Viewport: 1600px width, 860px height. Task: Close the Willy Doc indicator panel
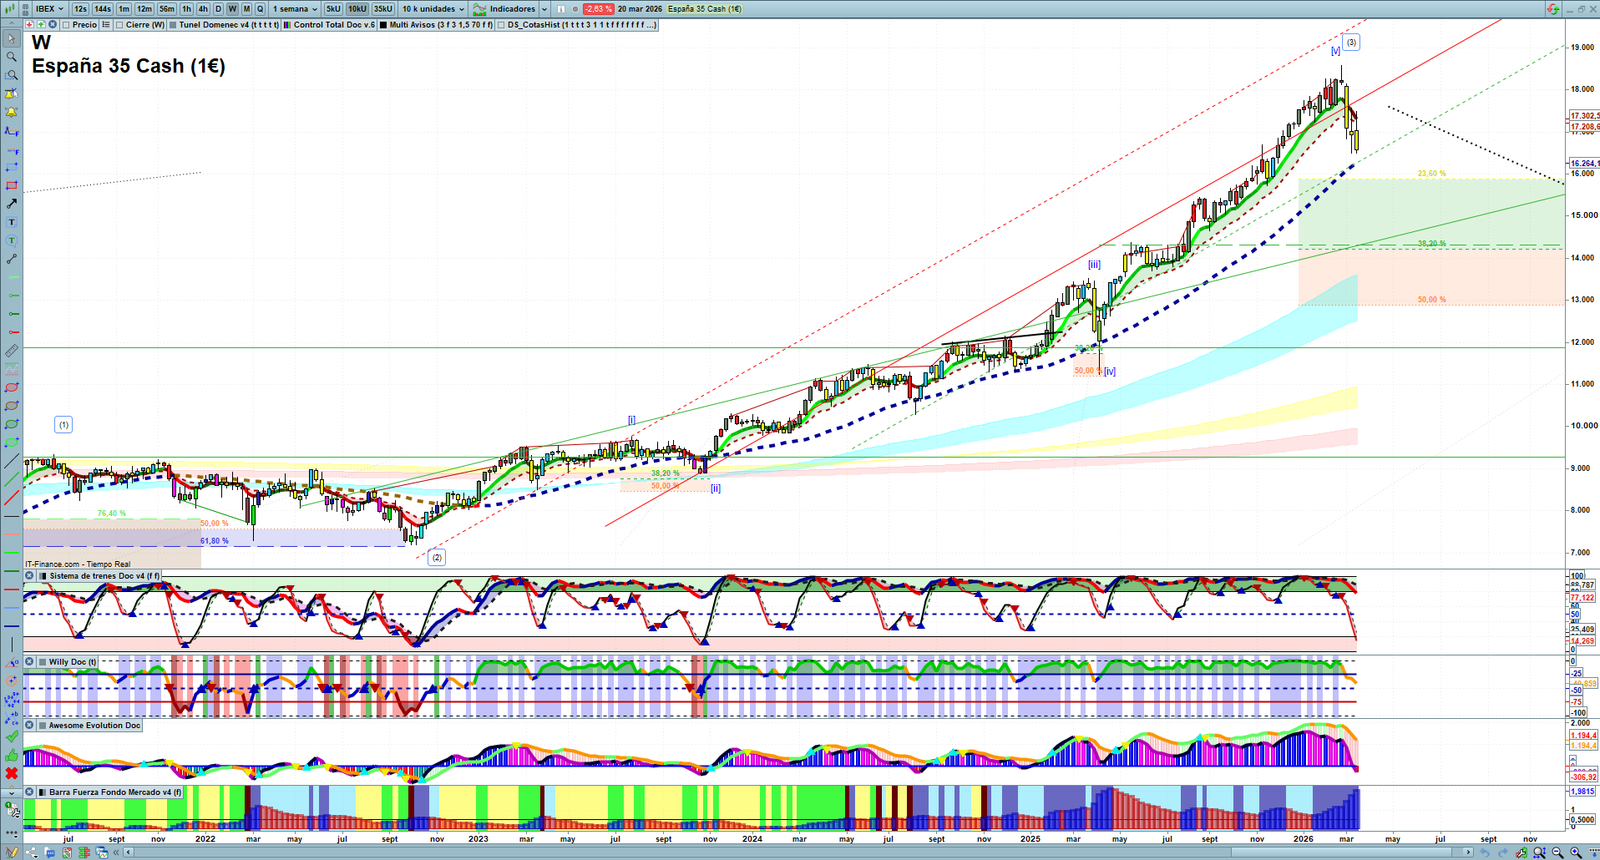pyautogui.click(x=30, y=662)
